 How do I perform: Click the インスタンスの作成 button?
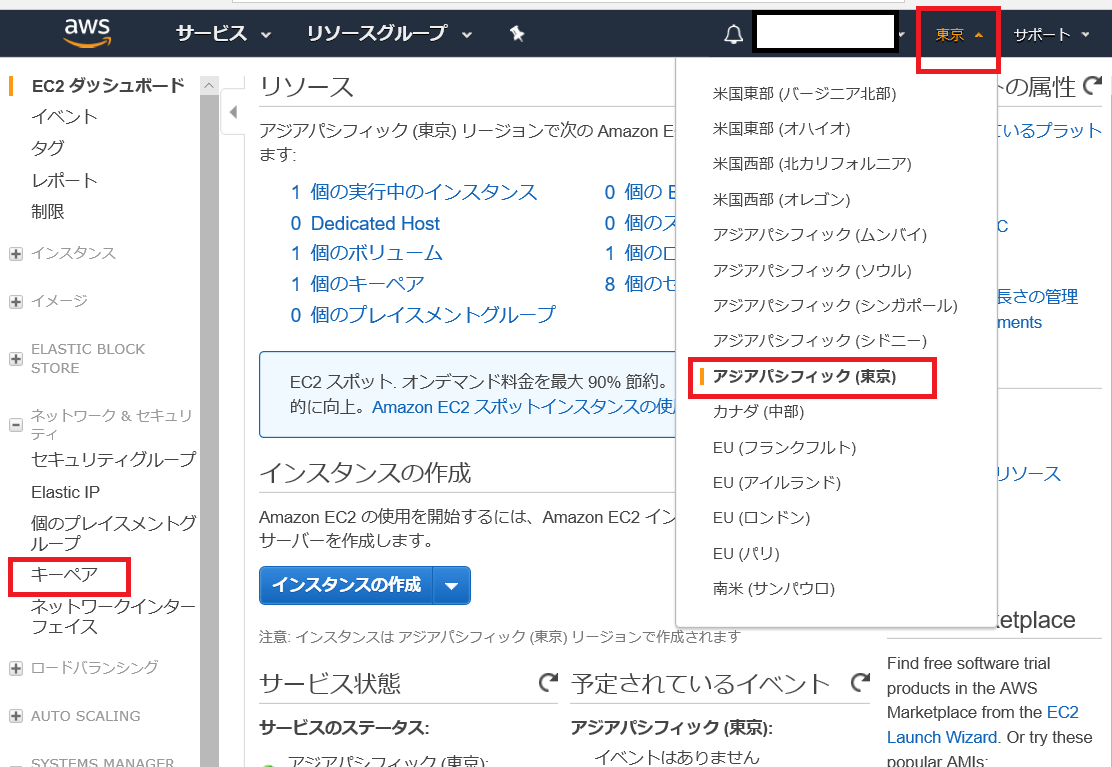pos(347,586)
